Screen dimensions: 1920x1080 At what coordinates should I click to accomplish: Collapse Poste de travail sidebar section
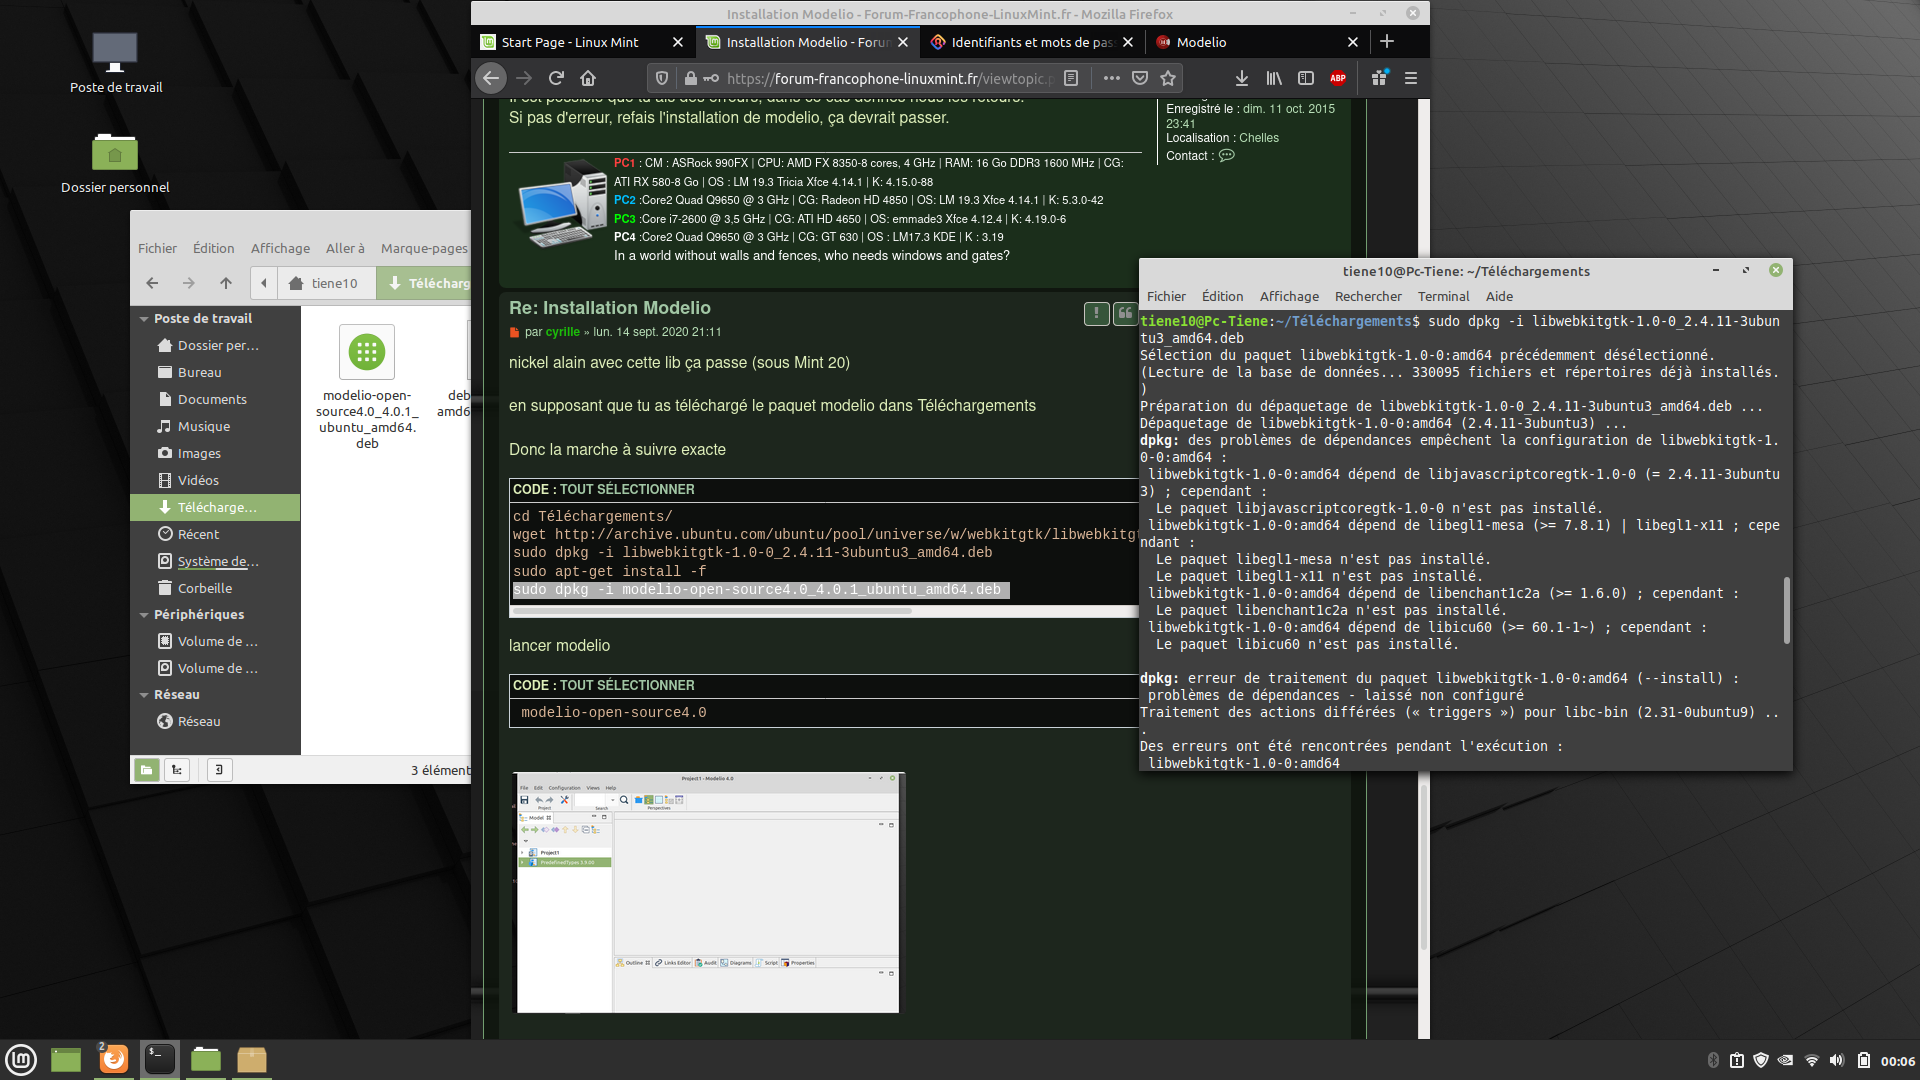[x=144, y=319]
